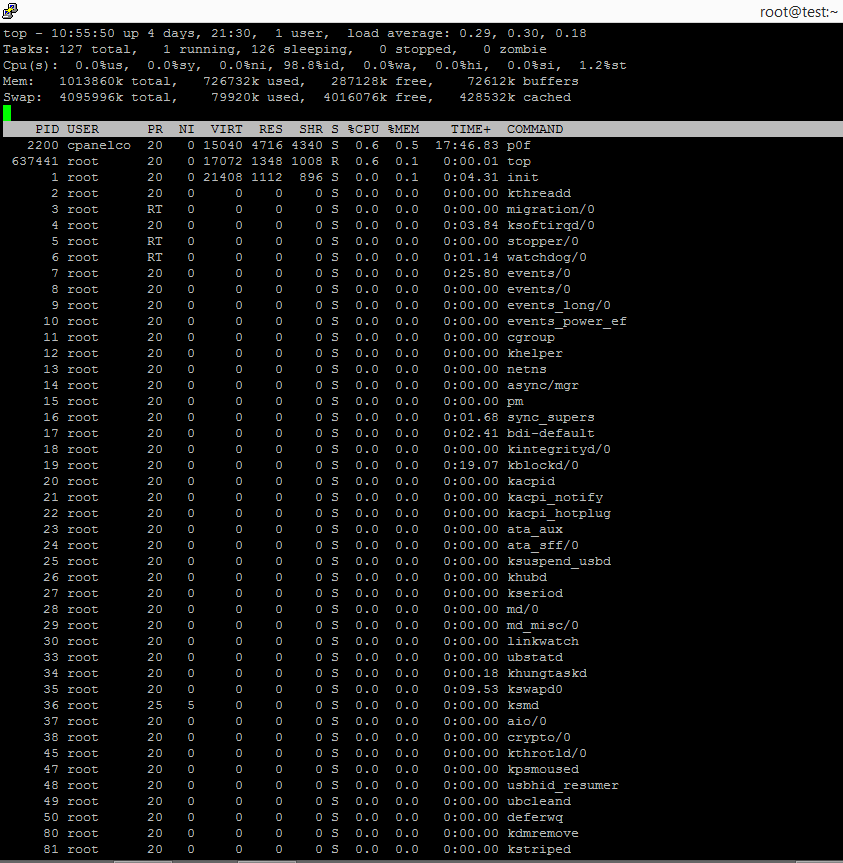The width and height of the screenshot is (843, 863).
Task: Click the VIRT column header
Action: coord(226,129)
